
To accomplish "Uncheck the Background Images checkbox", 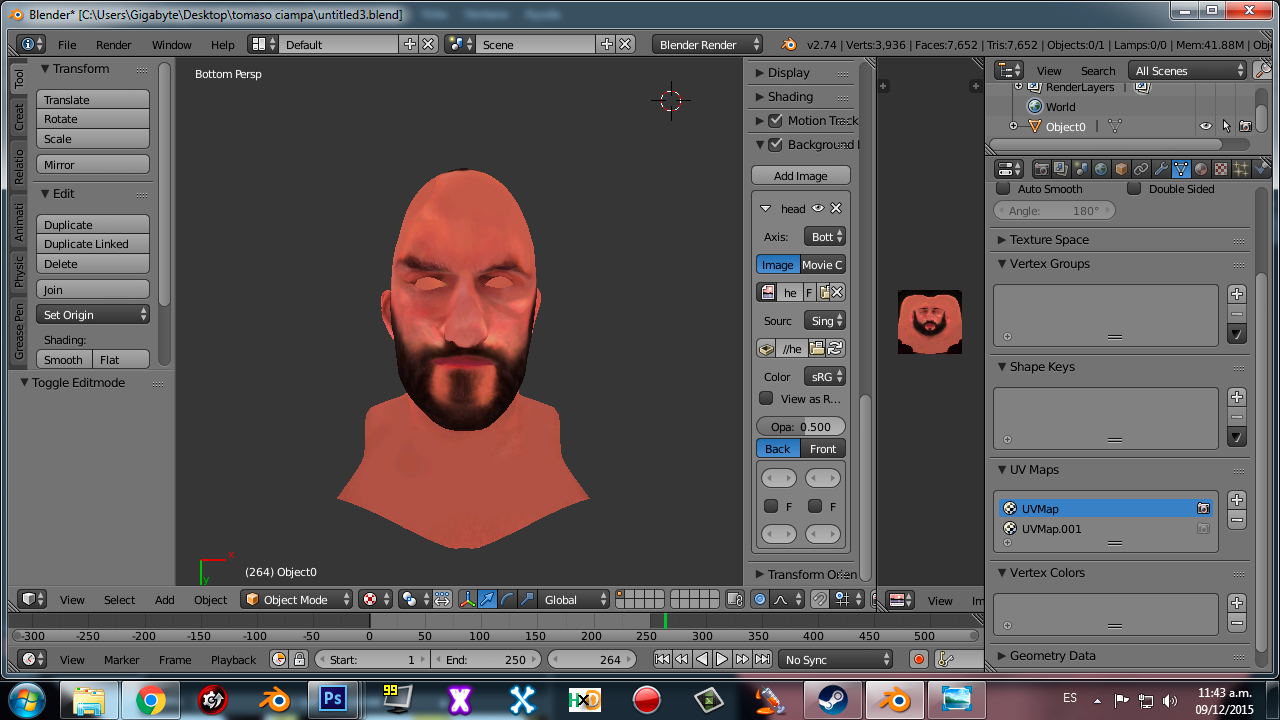I will point(775,144).
